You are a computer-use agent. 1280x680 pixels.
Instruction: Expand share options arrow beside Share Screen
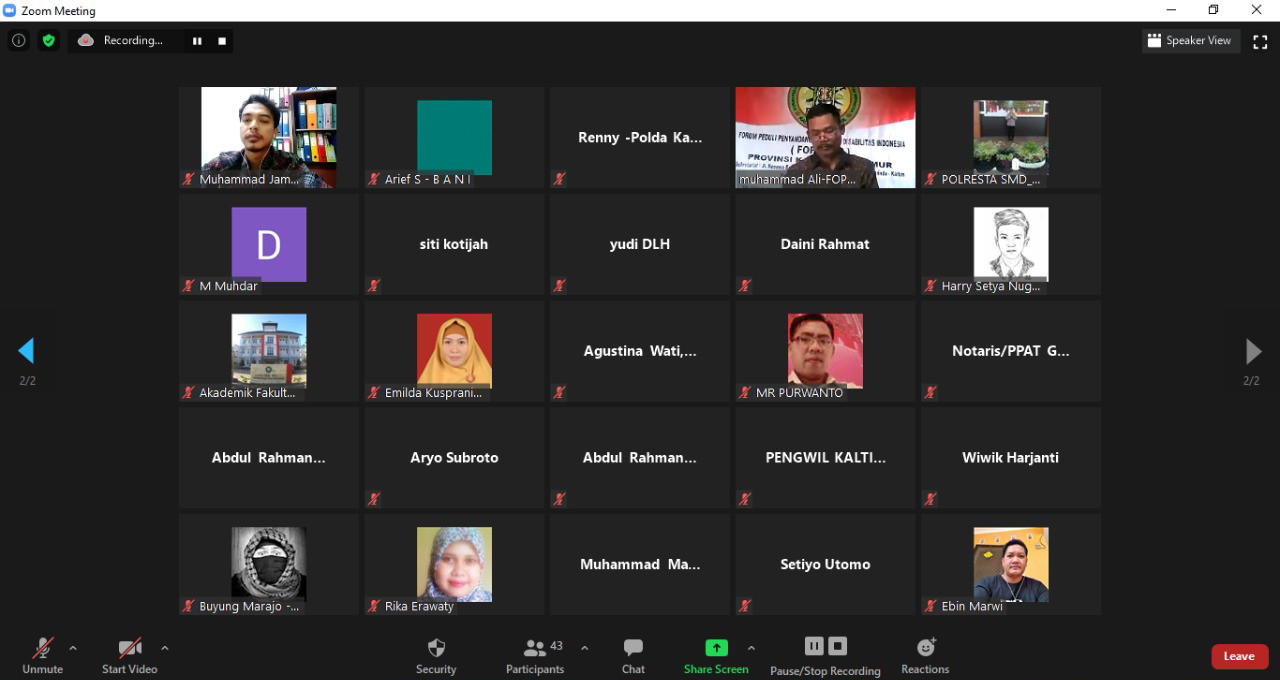pos(751,648)
